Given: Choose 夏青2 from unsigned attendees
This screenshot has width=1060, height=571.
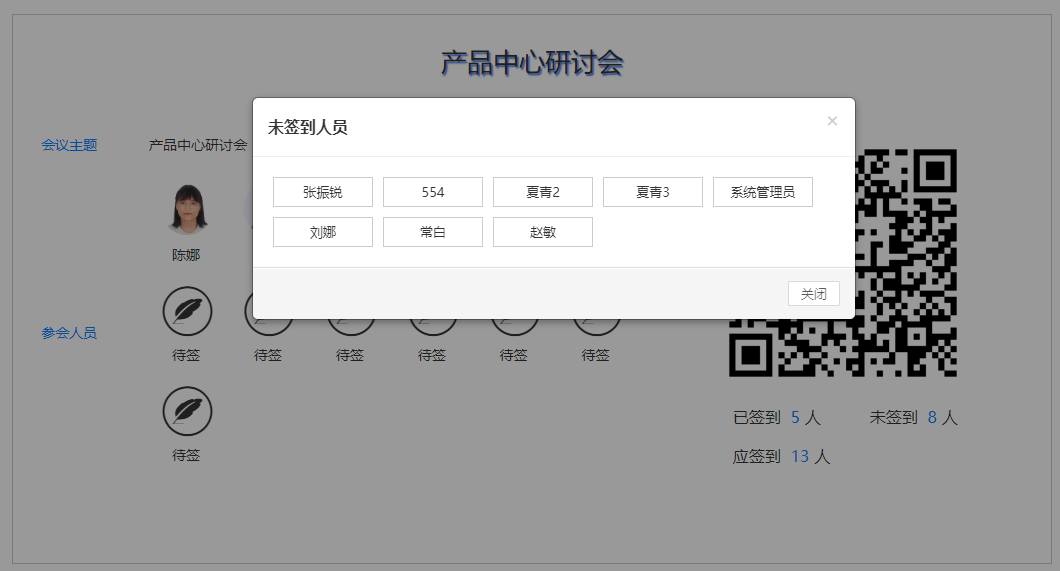Looking at the screenshot, I should (543, 192).
